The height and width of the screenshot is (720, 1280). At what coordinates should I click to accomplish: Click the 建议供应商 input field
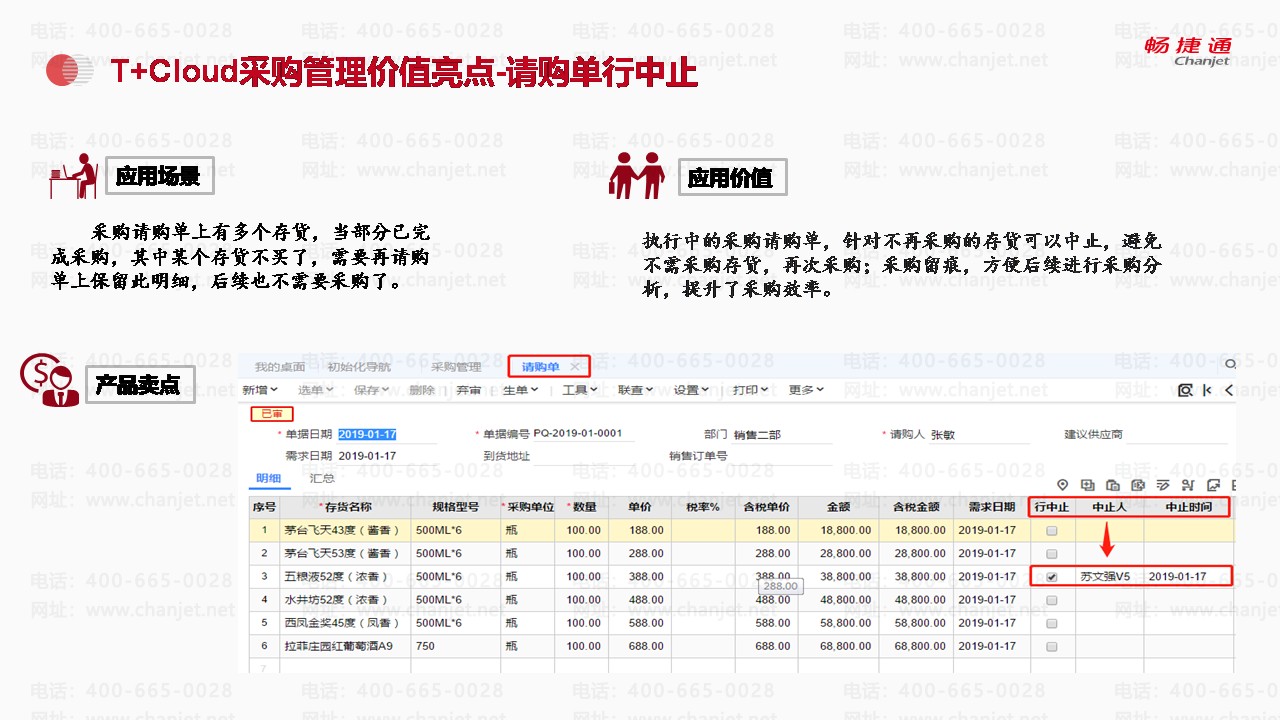1178,435
